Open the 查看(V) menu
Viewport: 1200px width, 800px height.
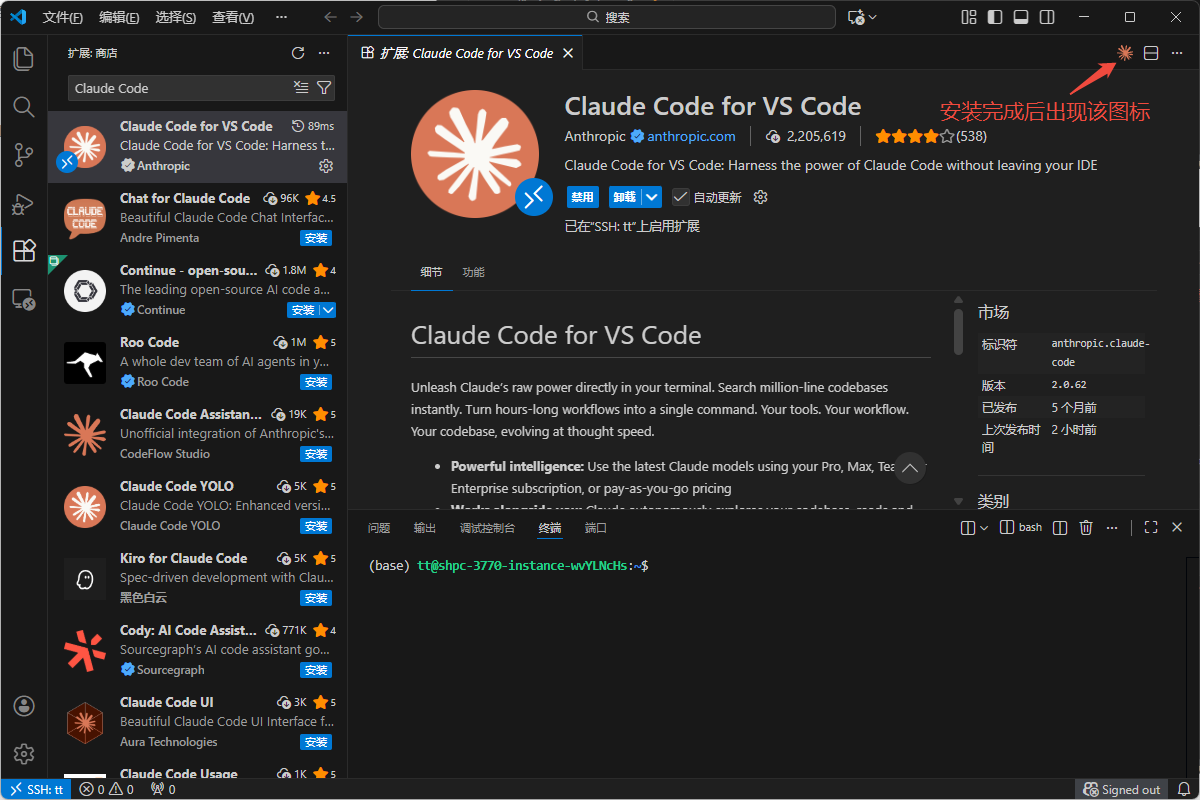[233, 17]
